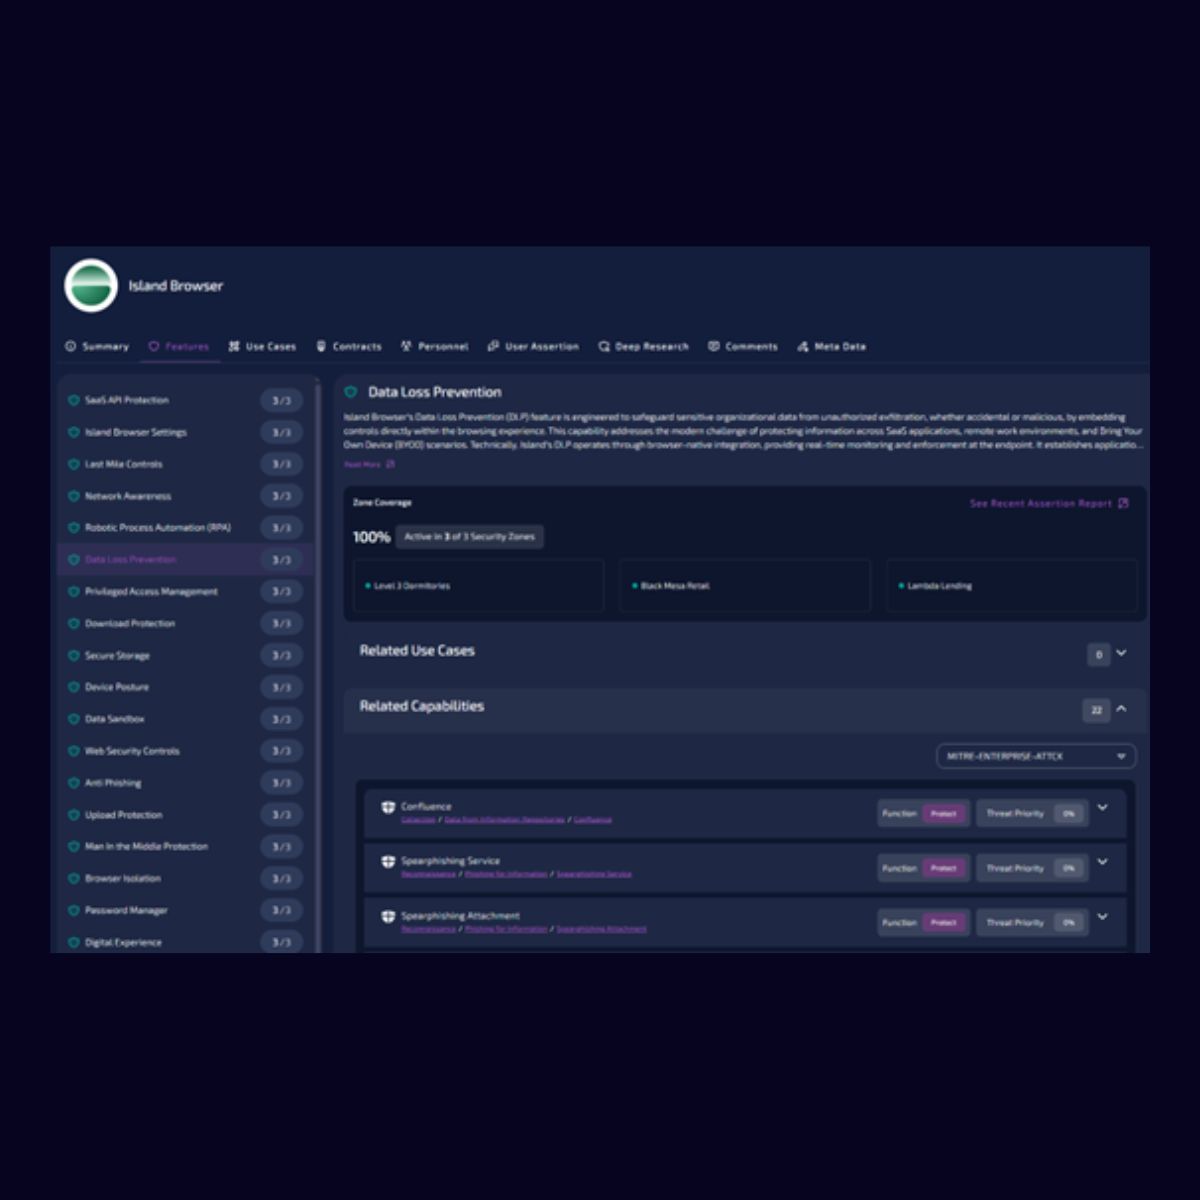This screenshot has width=1200, height=1200.
Task: Click shield icon beside Robotic Process Automation
Action: point(73,528)
